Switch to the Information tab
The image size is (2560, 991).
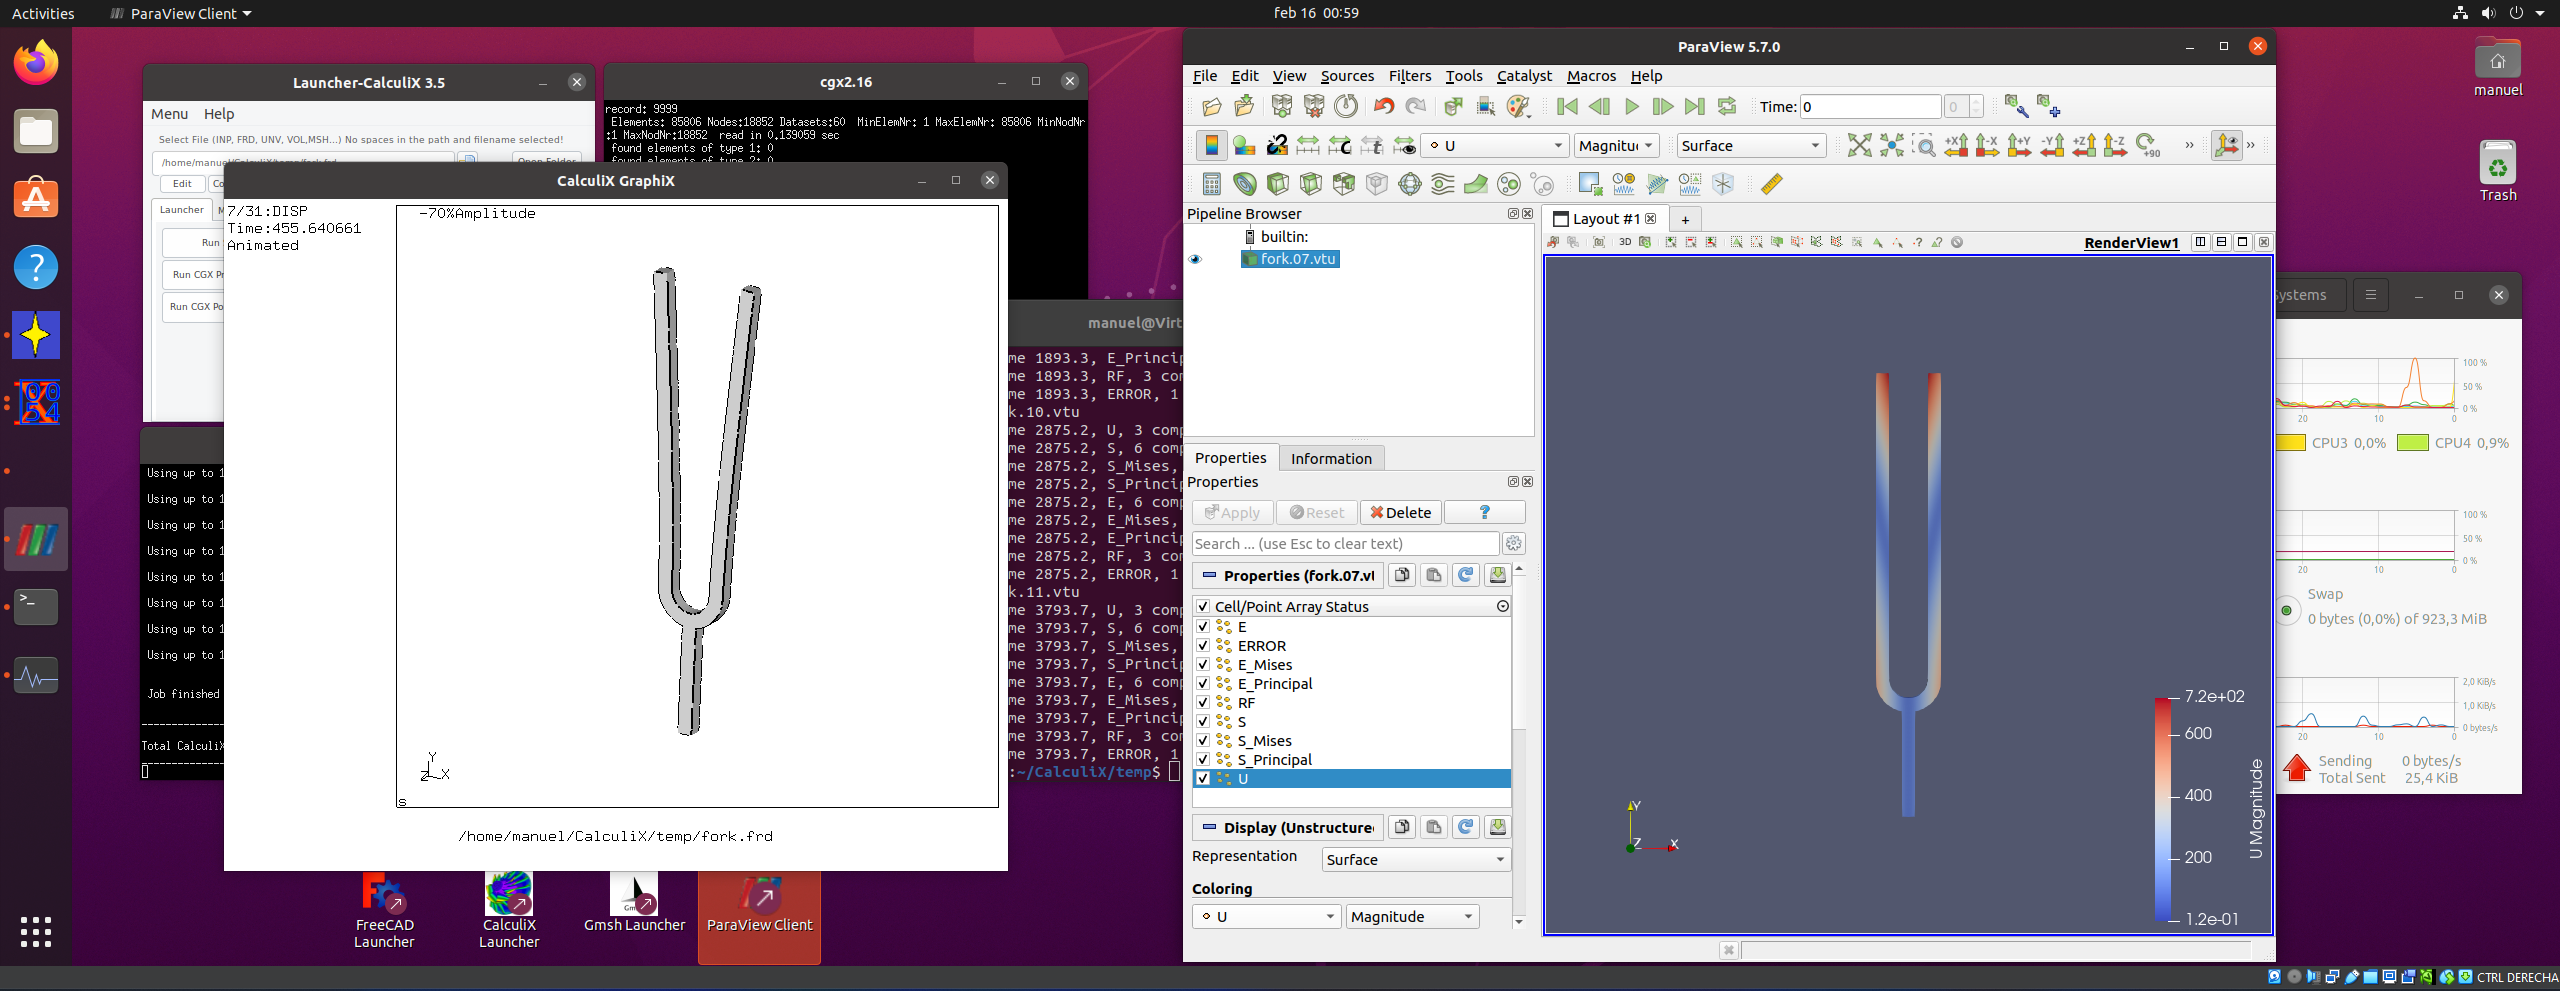1331,458
